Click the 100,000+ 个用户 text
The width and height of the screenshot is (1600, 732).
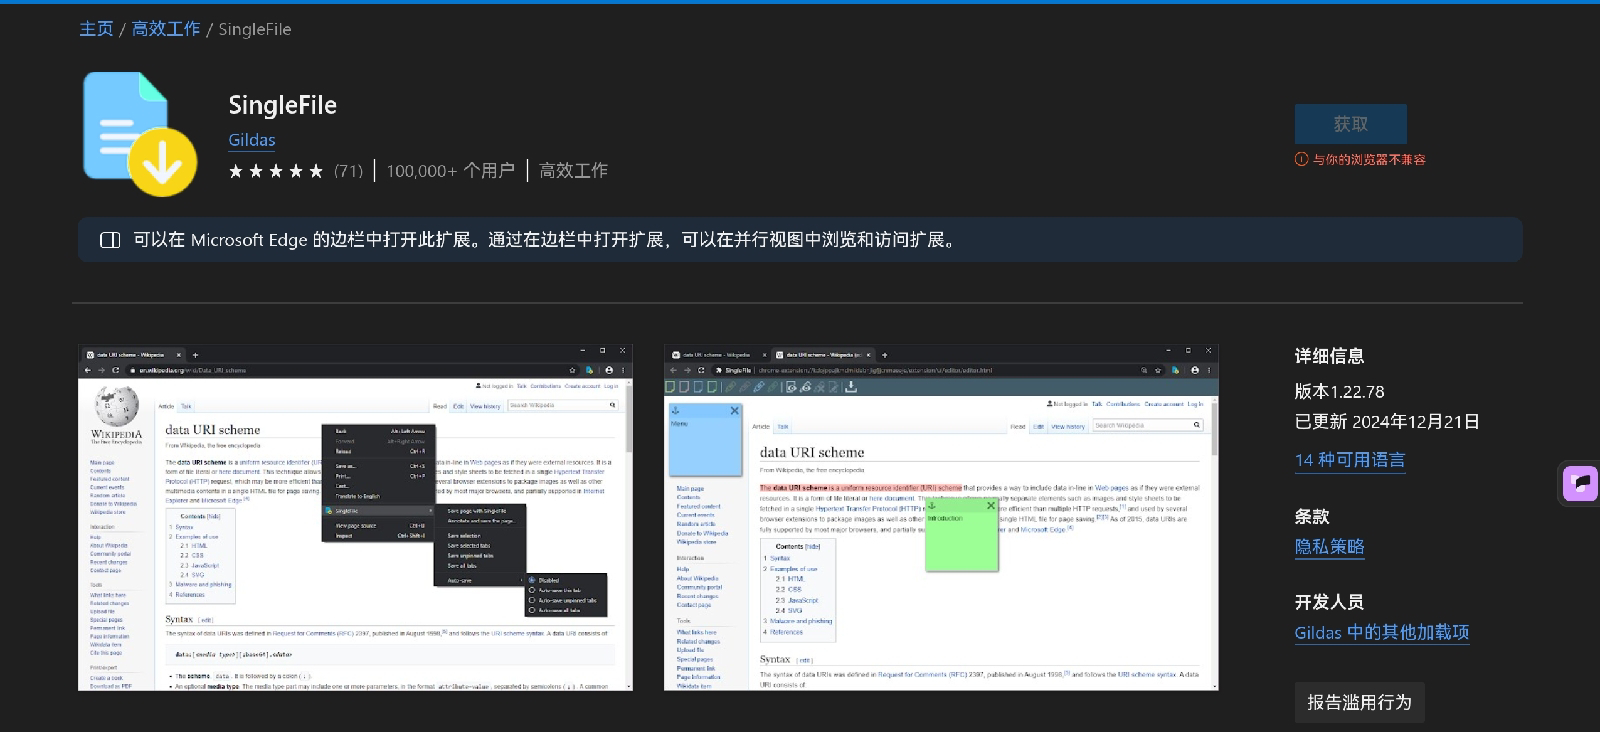click(x=450, y=171)
